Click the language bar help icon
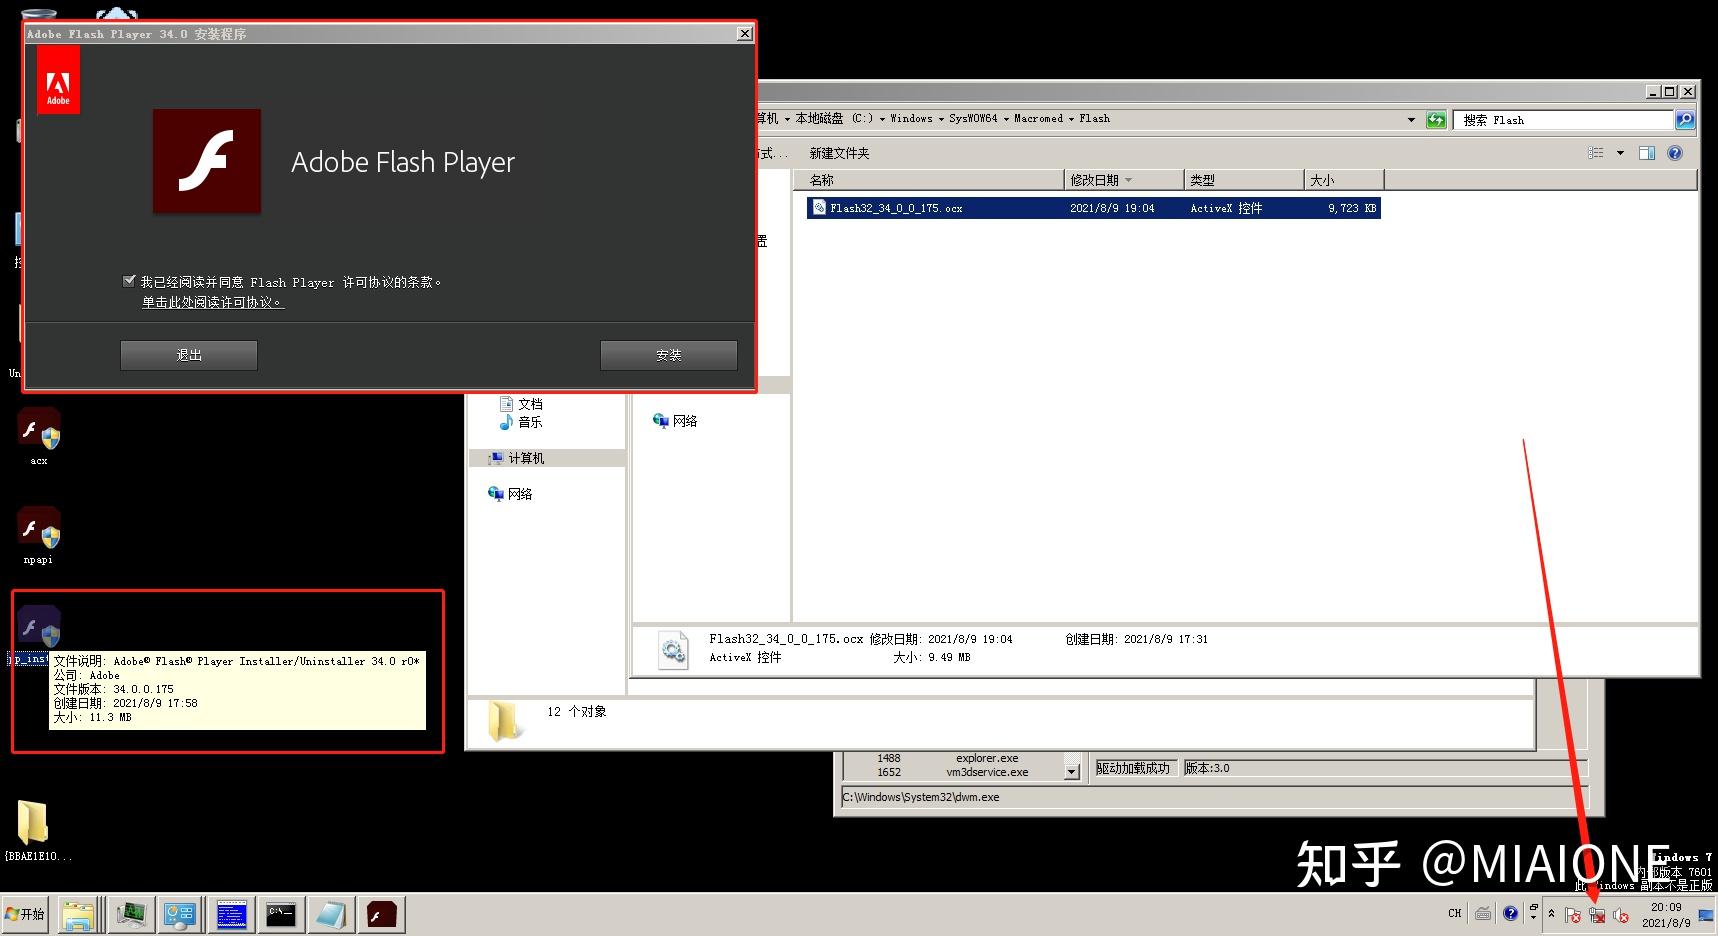This screenshot has height=936, width=1718. click(1510, 913)
